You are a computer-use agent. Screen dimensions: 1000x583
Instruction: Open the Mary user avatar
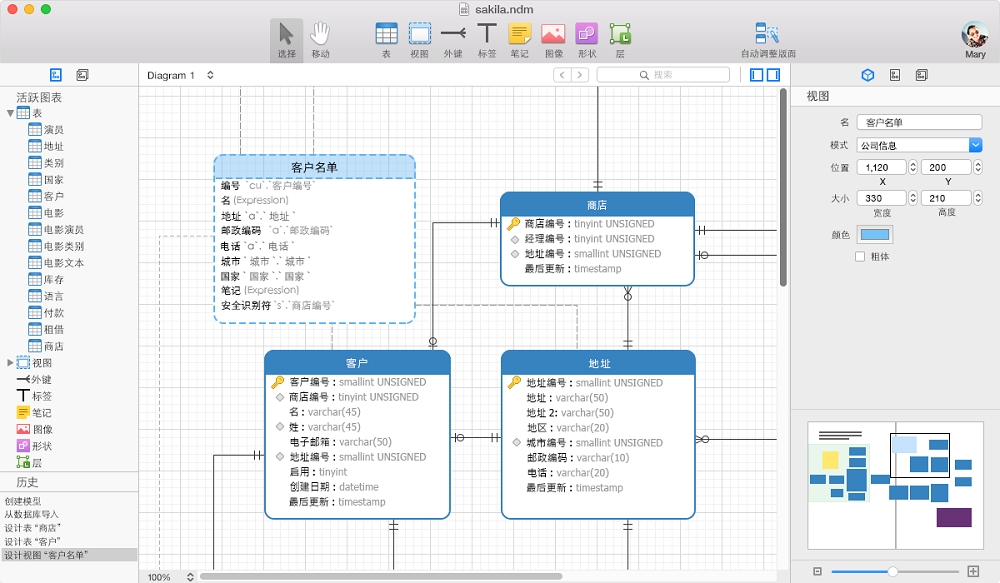click(974, 35)
